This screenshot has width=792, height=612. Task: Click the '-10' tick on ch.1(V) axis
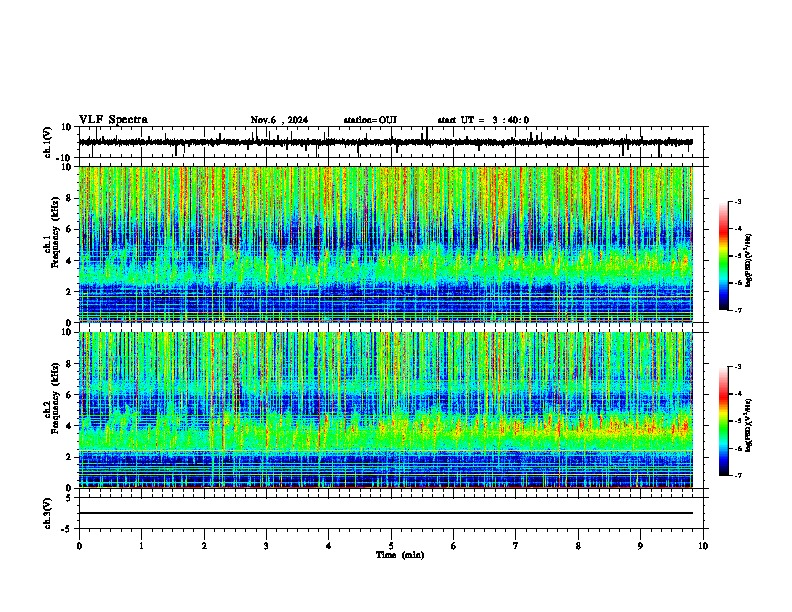65,158
